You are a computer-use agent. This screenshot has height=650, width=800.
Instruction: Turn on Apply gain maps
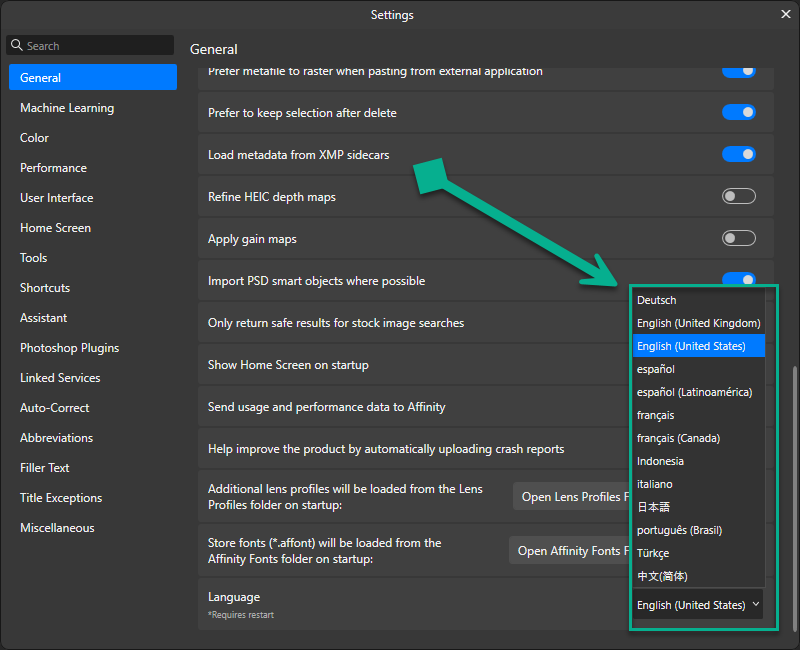[x=738, y=238]
